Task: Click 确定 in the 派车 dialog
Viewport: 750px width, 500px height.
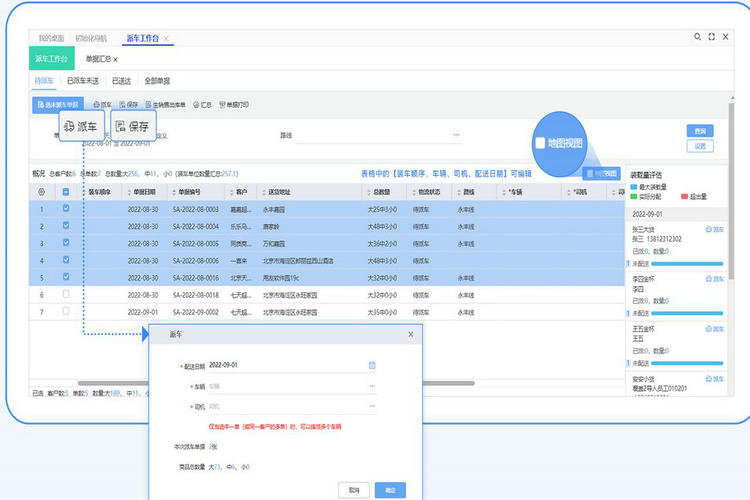Action: pos(390,490)
